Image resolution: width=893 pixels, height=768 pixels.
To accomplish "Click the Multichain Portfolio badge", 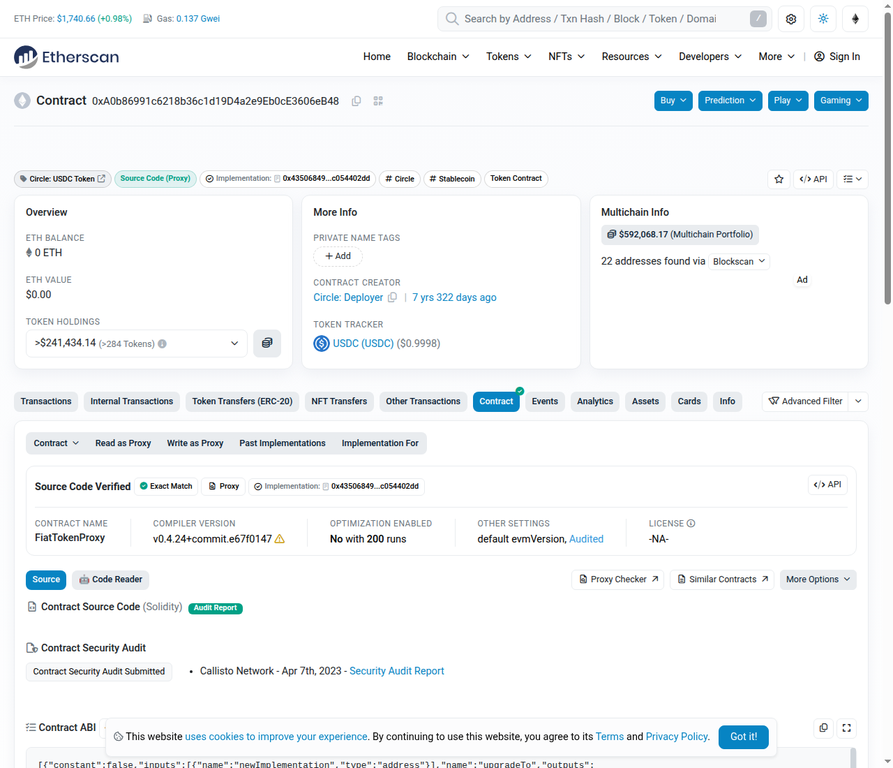I will 680,235.
